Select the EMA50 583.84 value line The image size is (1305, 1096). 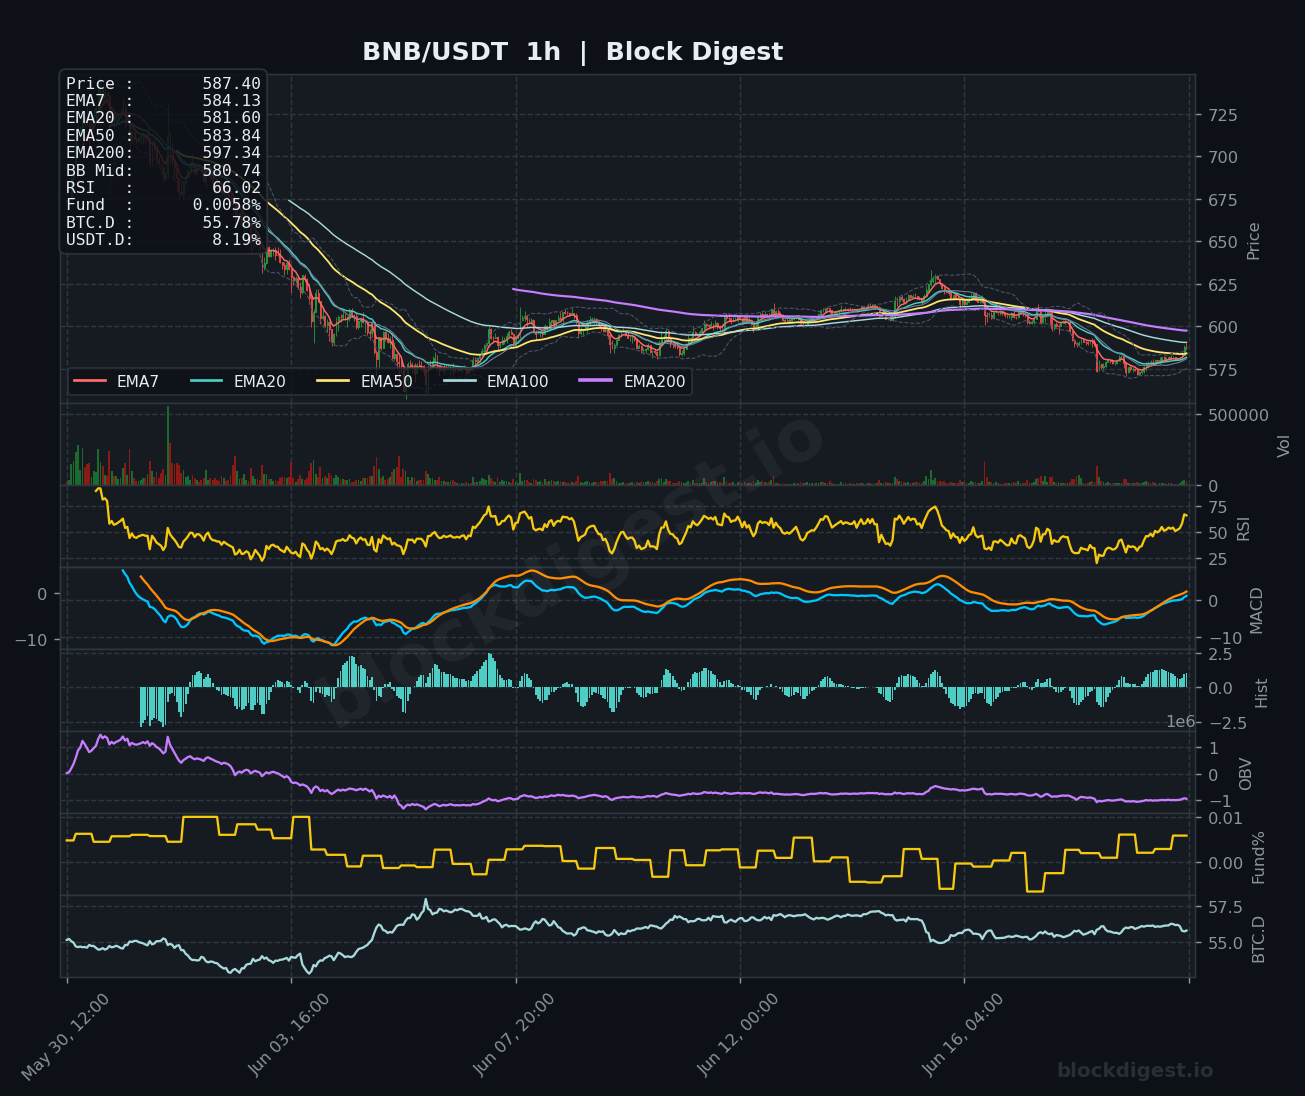coord(163,136)
